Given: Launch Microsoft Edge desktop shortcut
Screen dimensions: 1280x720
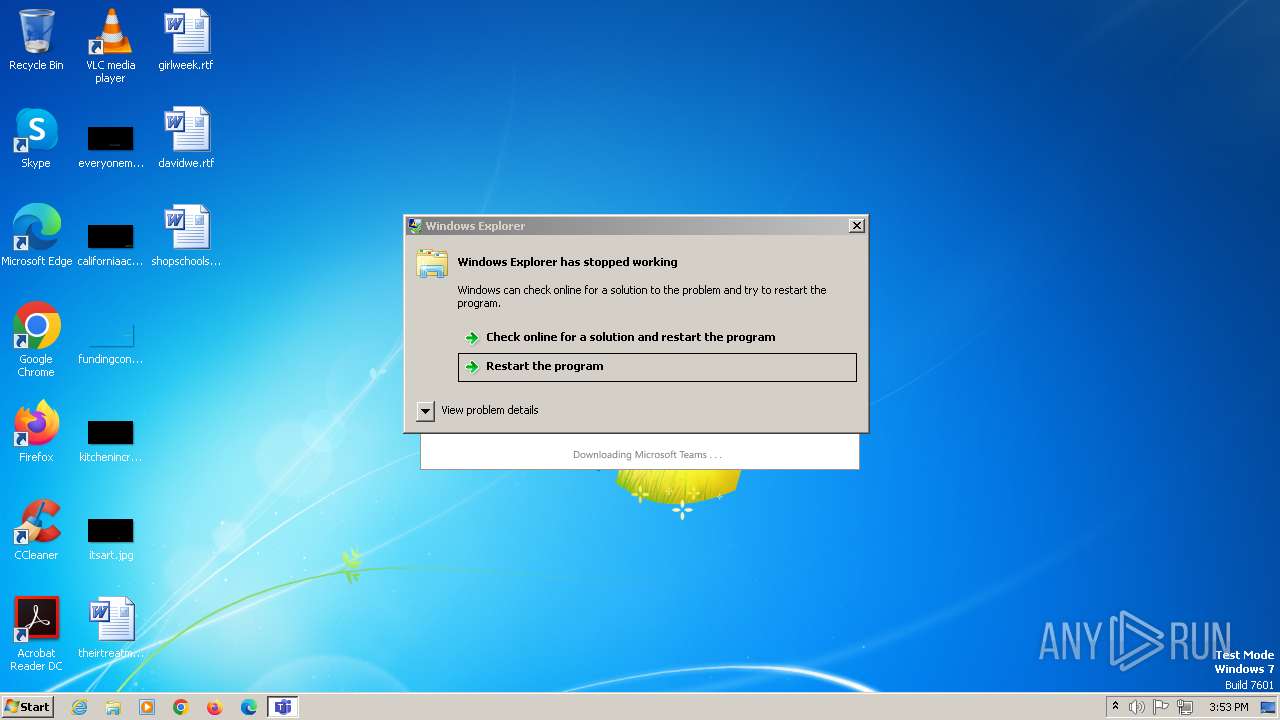Looking at the screenshot, I should click(x=37, y=236).
